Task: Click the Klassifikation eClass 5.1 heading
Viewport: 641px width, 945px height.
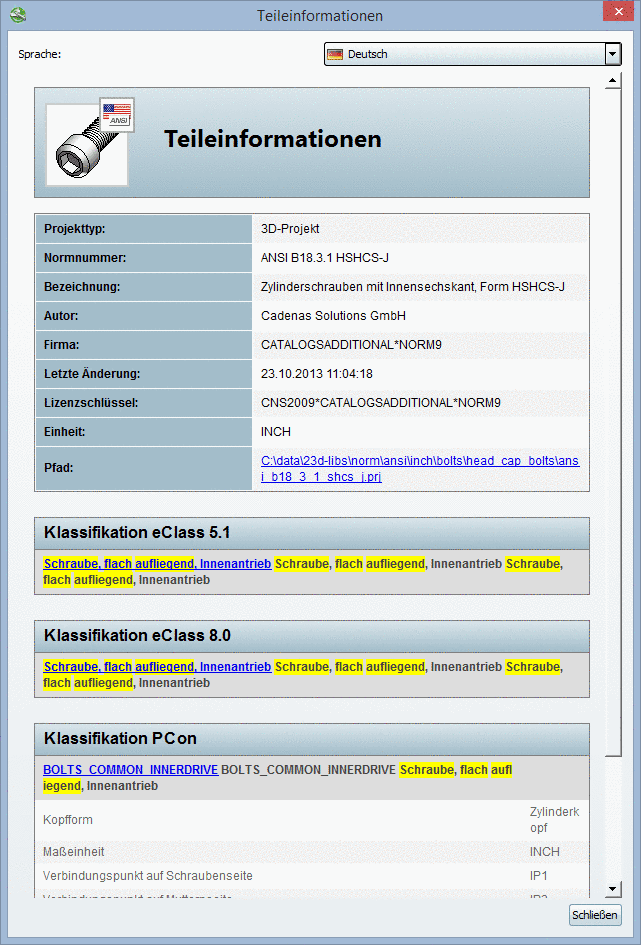Action: [x=137, y=533]
